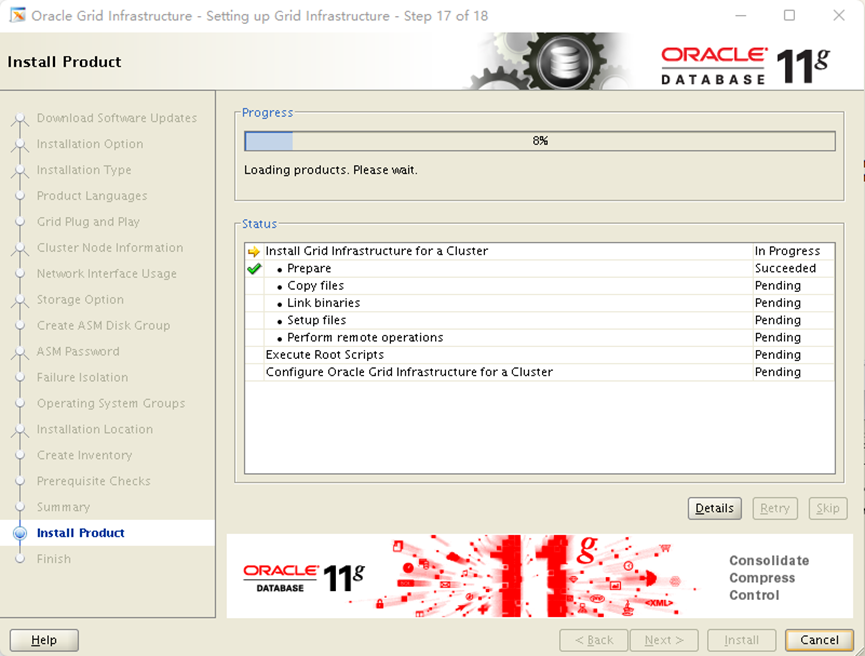The image size is (865, 656).
Task: Select the Summary step
Action: point(63,507)
